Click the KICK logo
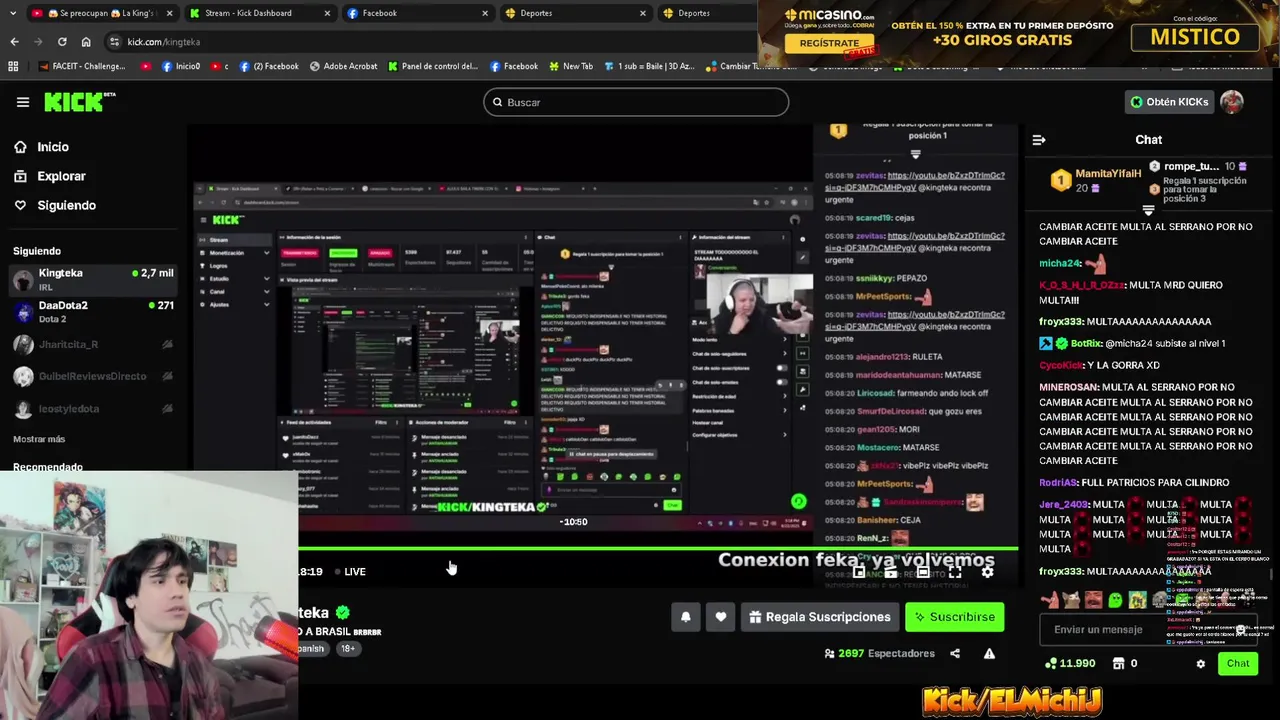This screenshot has height=720, width=1280. (x=79, y=102)
